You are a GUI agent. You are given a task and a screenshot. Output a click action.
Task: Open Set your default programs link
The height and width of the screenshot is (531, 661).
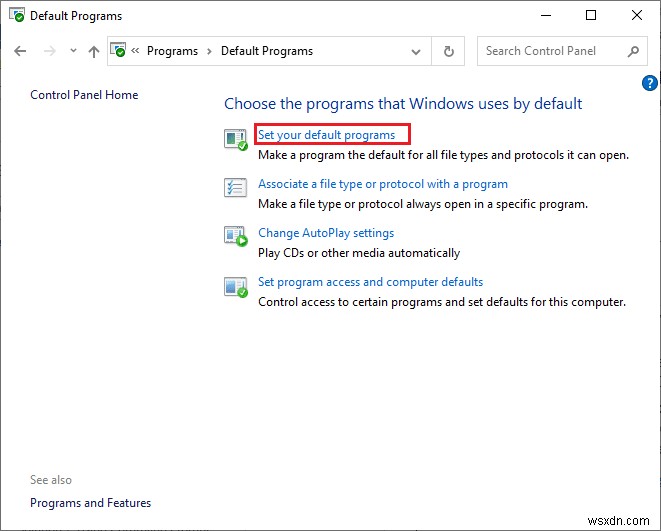point(326,135)
